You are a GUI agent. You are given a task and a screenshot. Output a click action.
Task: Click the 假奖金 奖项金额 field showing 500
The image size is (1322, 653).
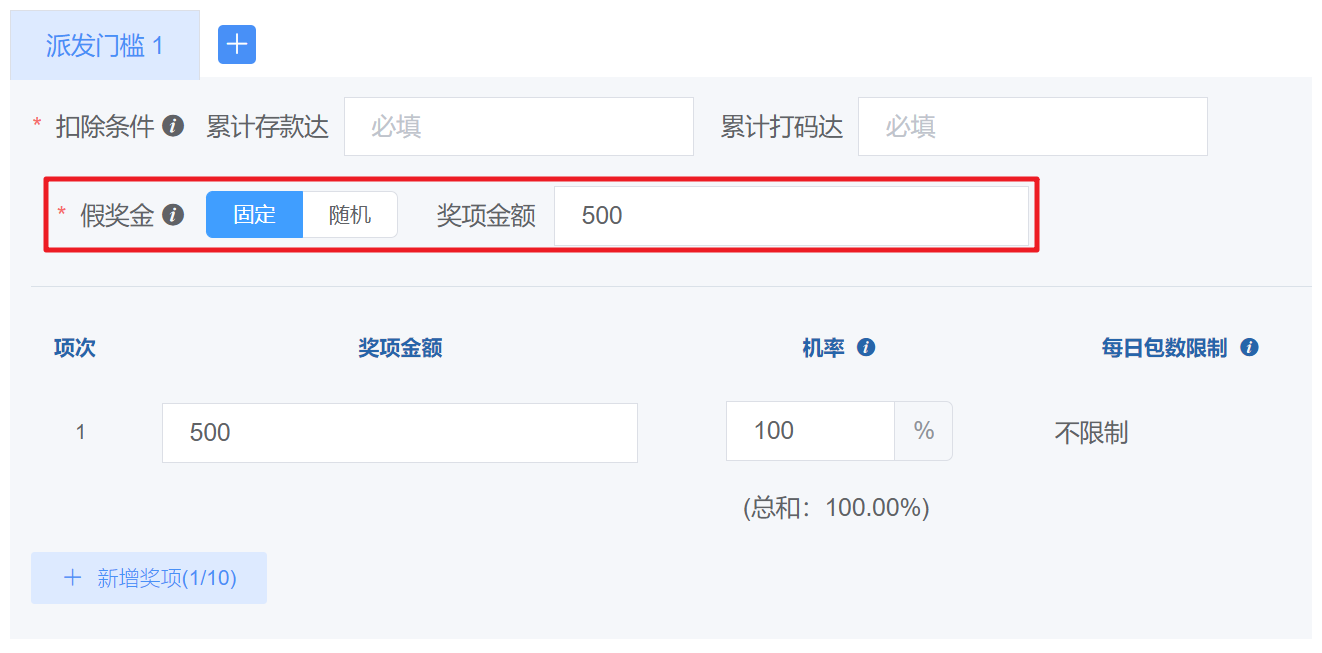pos(790,216)
